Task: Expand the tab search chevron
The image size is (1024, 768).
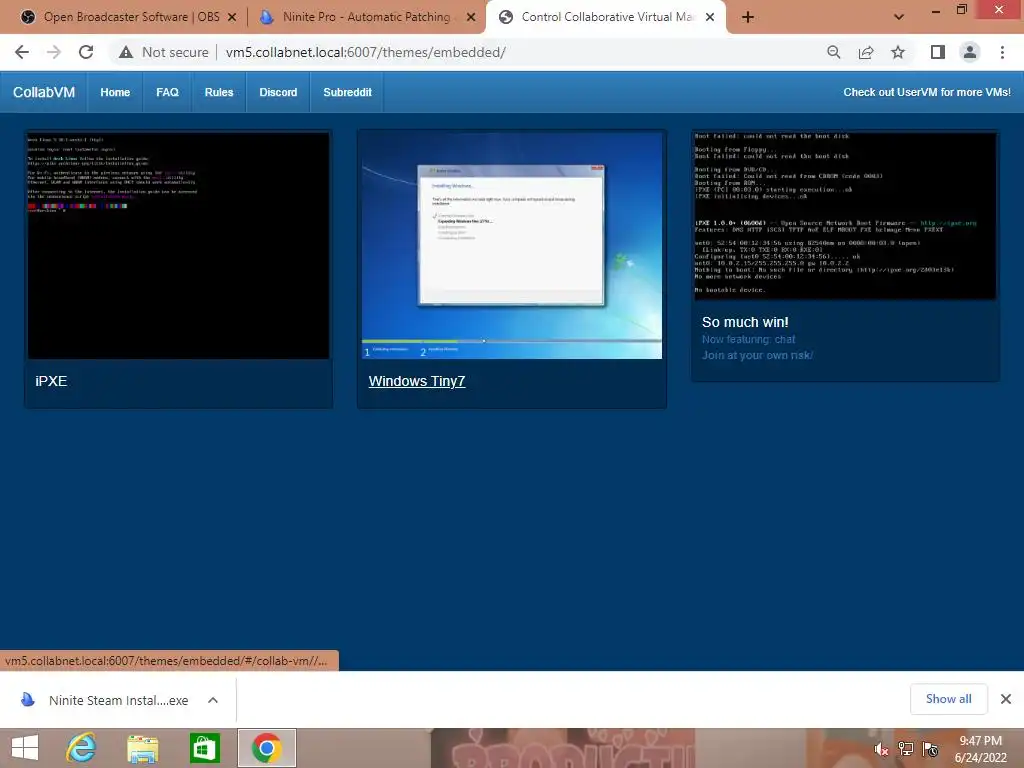Action: tap(899, 17)
